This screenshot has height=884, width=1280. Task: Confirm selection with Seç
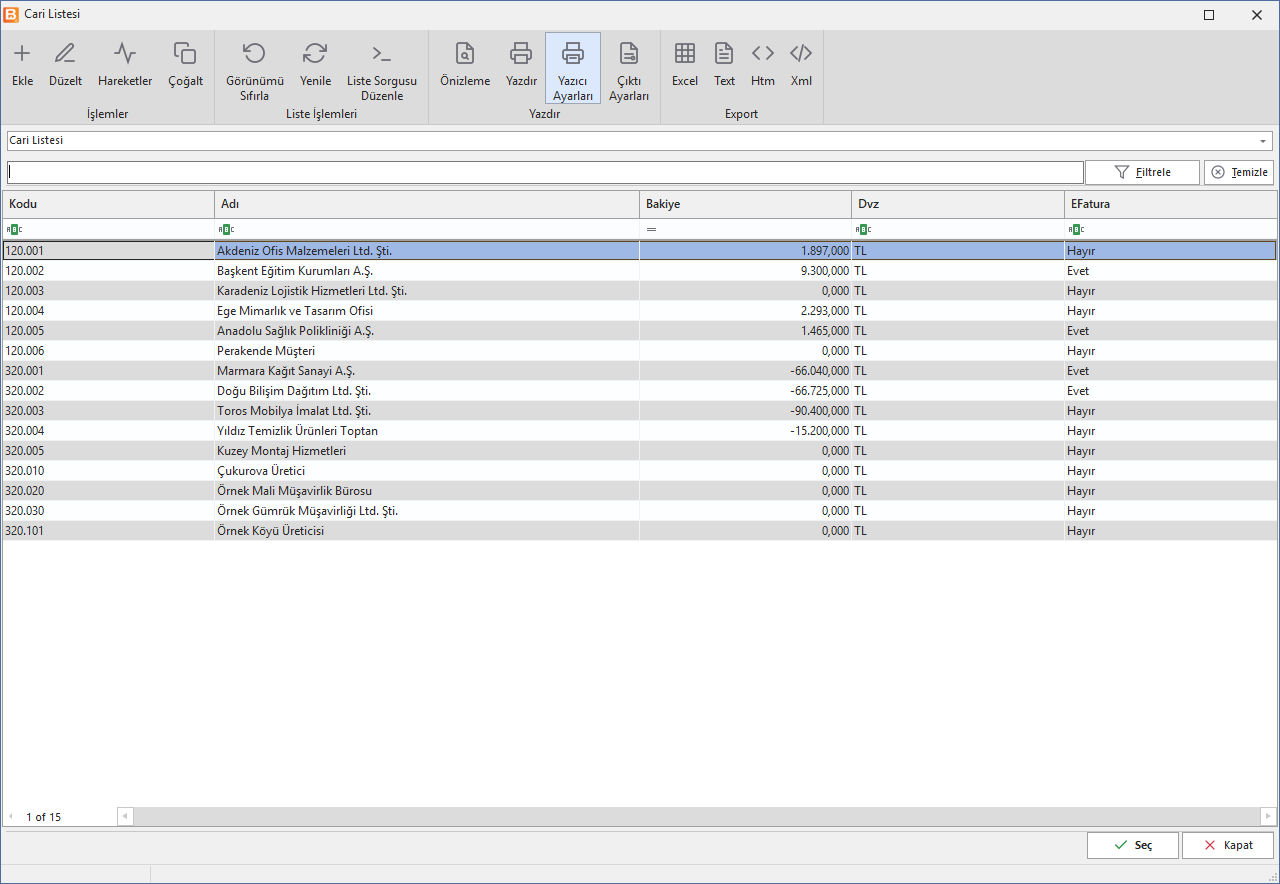click(x=1133, y=845)
